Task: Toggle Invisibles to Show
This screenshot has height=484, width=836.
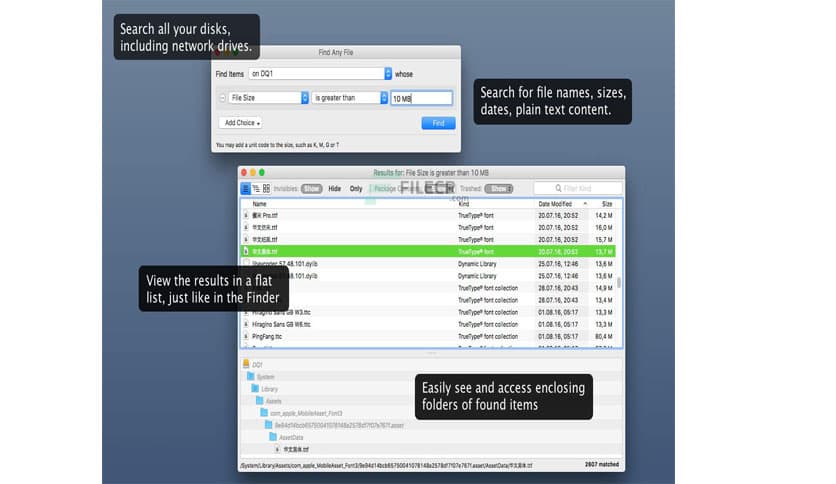Action: click(x=311, y=189)
